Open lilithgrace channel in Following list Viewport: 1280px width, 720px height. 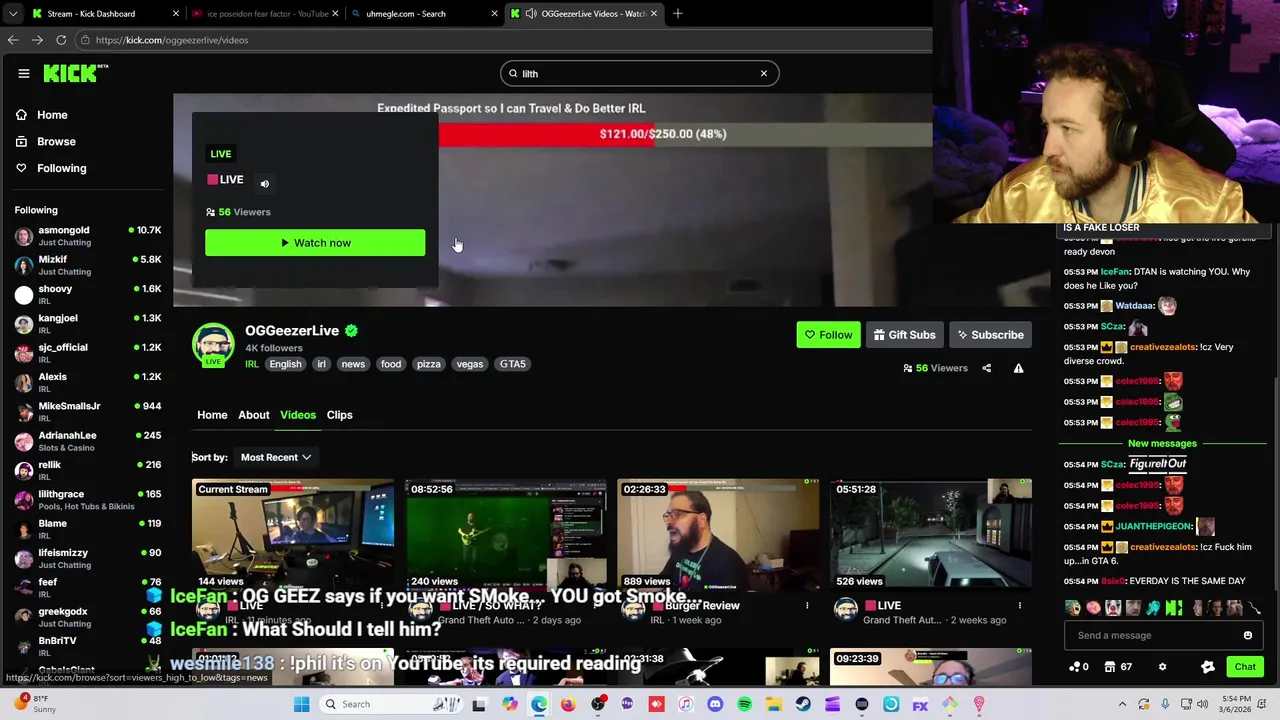pyautogui.click(x=88, y=500)
